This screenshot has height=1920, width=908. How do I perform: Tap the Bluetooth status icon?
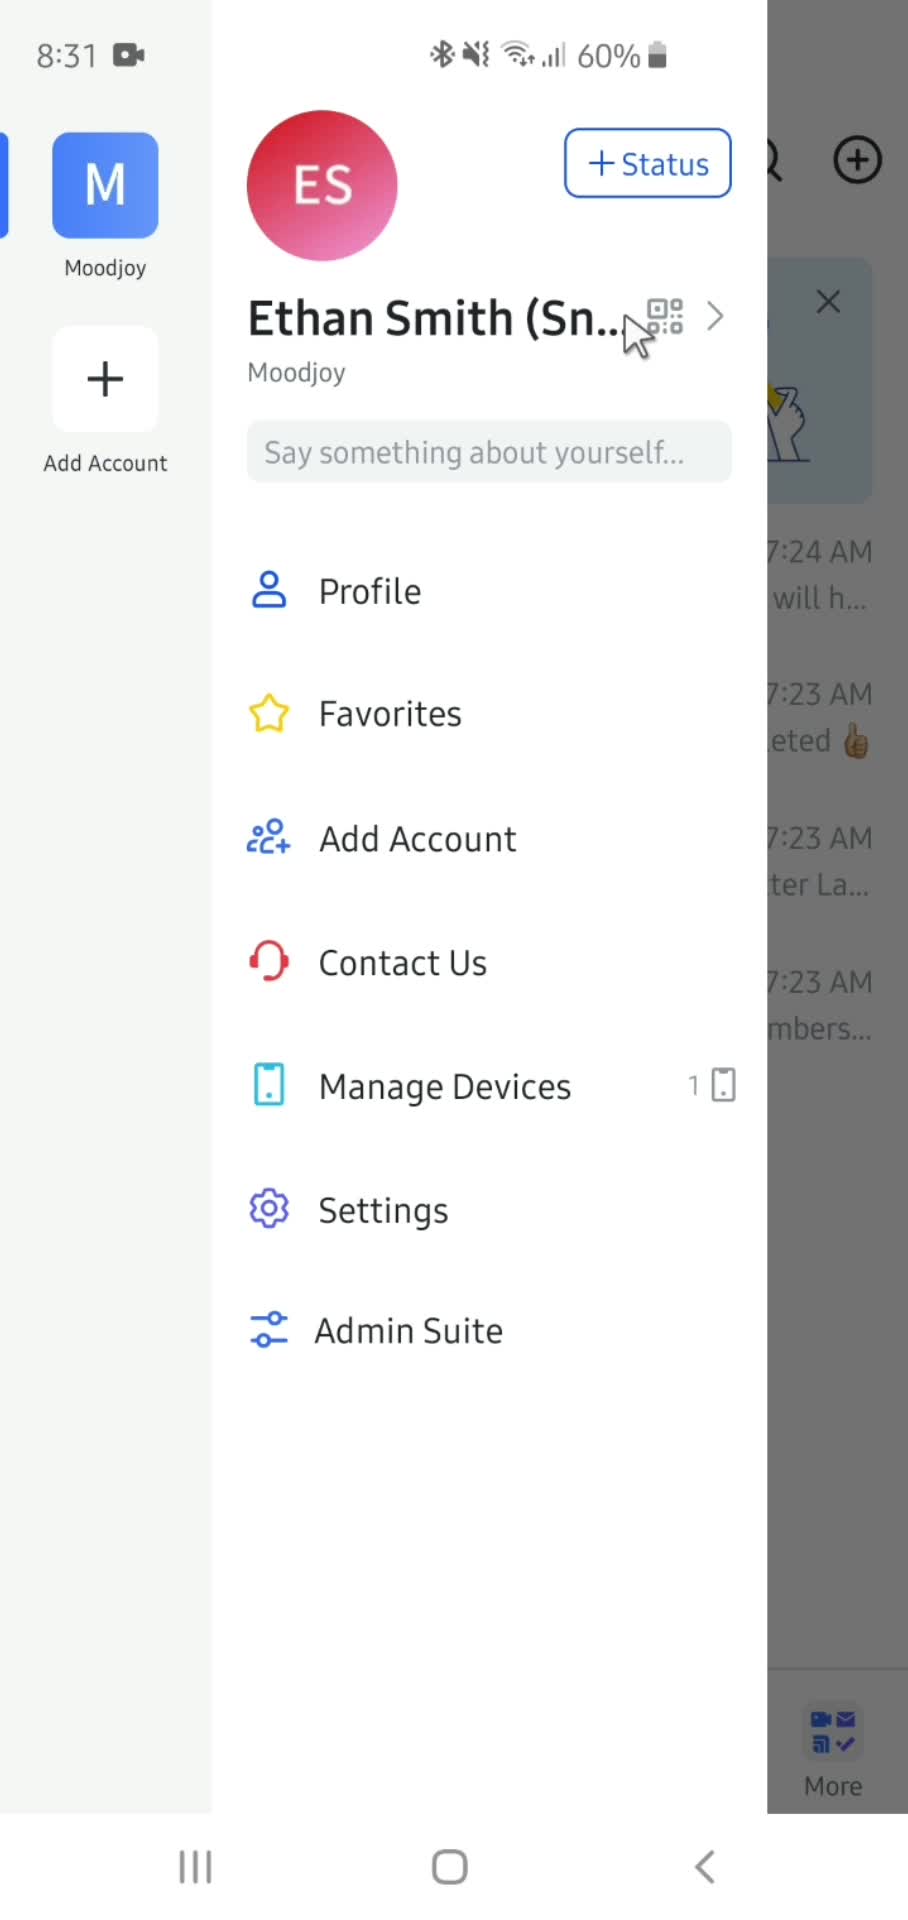441,54
